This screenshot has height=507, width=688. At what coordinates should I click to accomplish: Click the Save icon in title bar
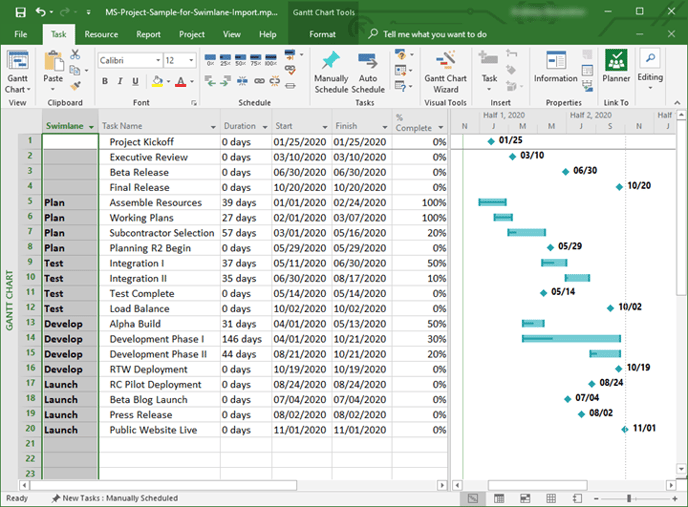pyautogui.click(x=20, y=12)
